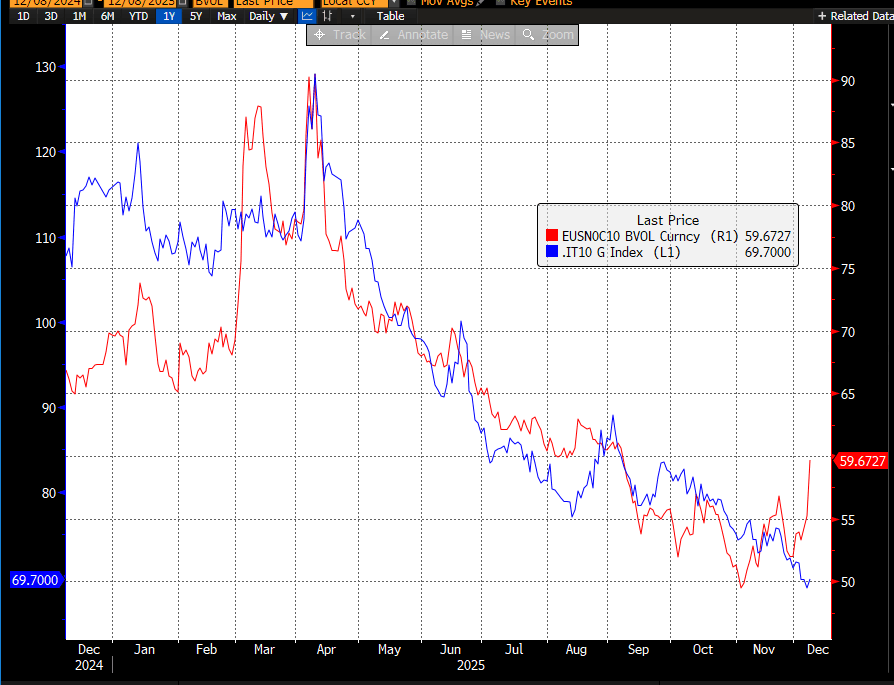894x685 pixels.
Task: Click the blue 69.7000 left axis price label
Action: point(33,580)
